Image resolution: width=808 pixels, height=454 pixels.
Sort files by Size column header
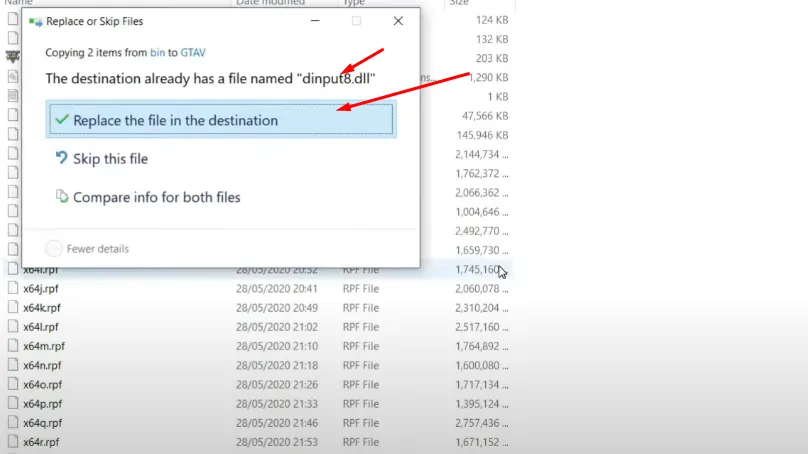click(x=459, y=3)
